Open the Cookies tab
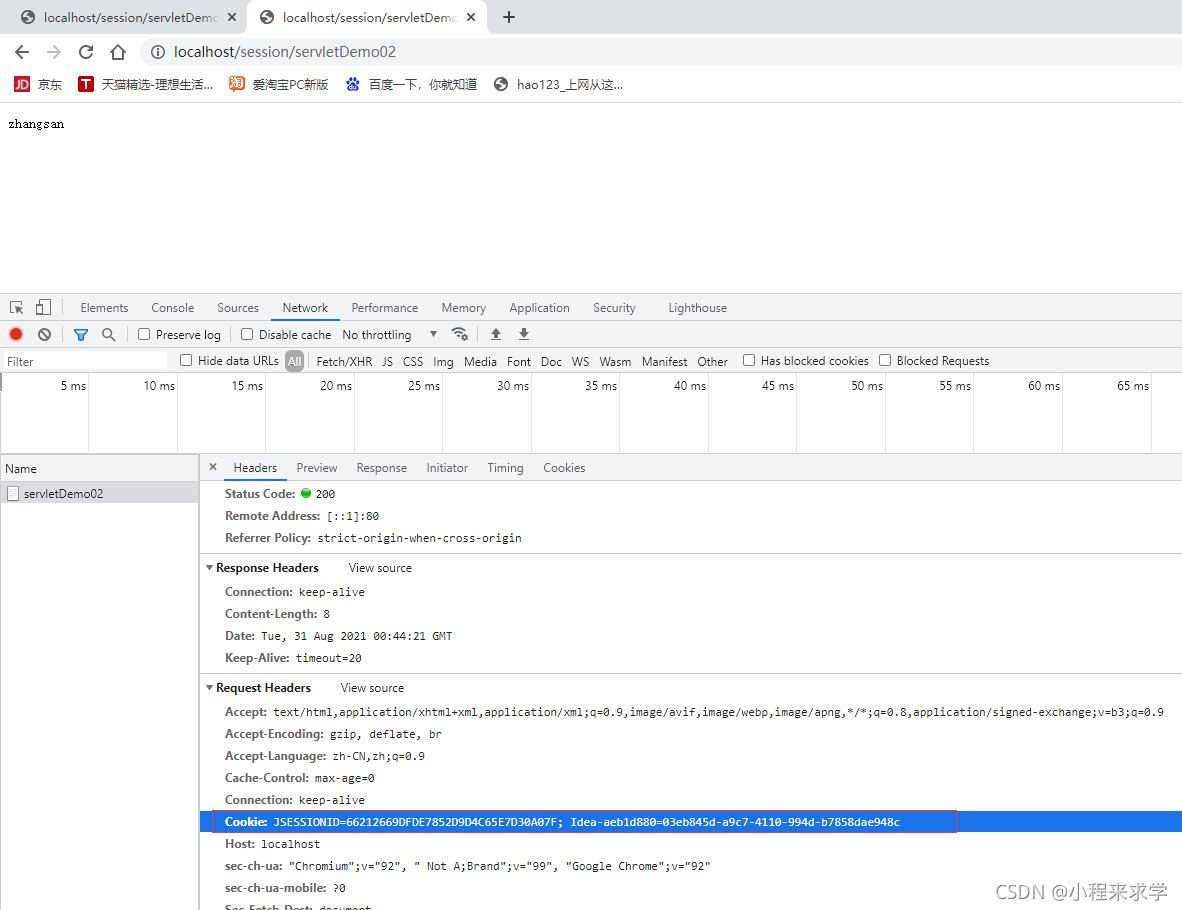 [x=564, y=467]
